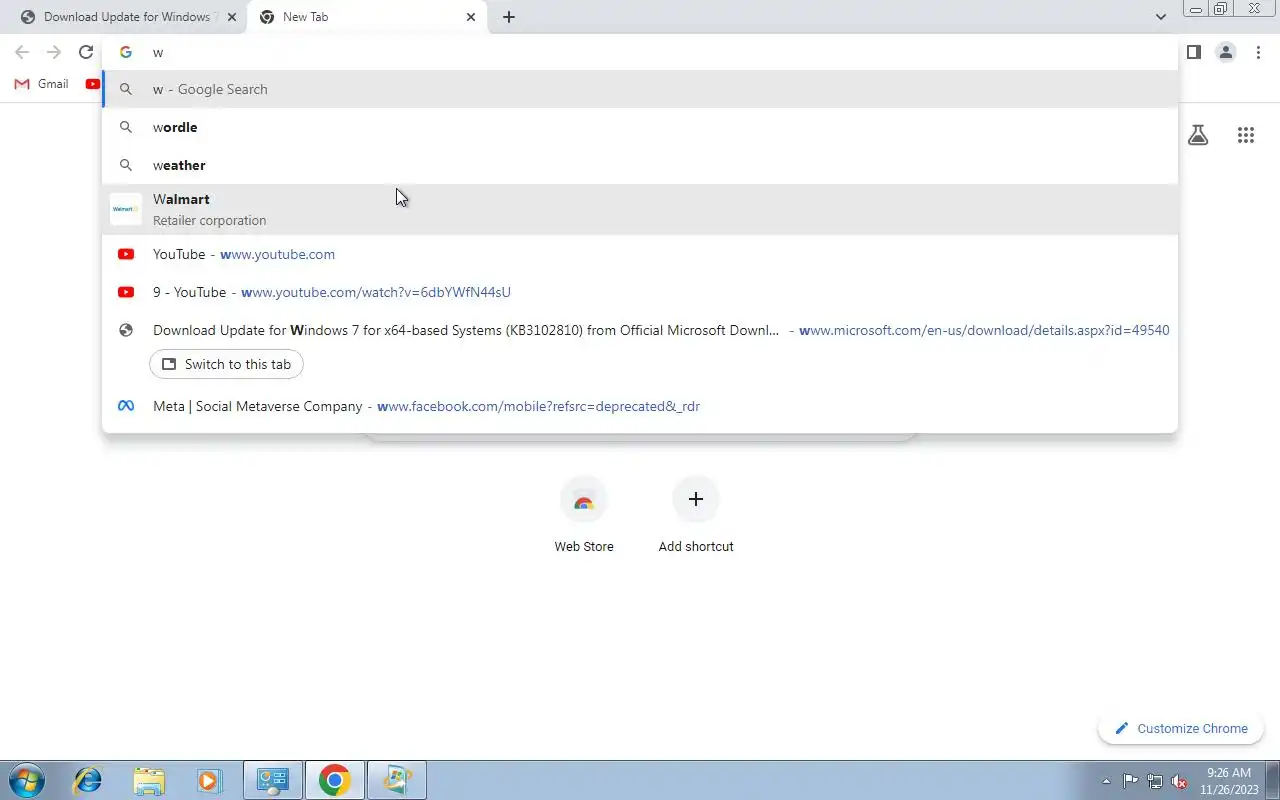The width and height of the screenshot is (1280, 800).
Task: Click search icon beside 'weather'
Action: [x=126, y=165]
